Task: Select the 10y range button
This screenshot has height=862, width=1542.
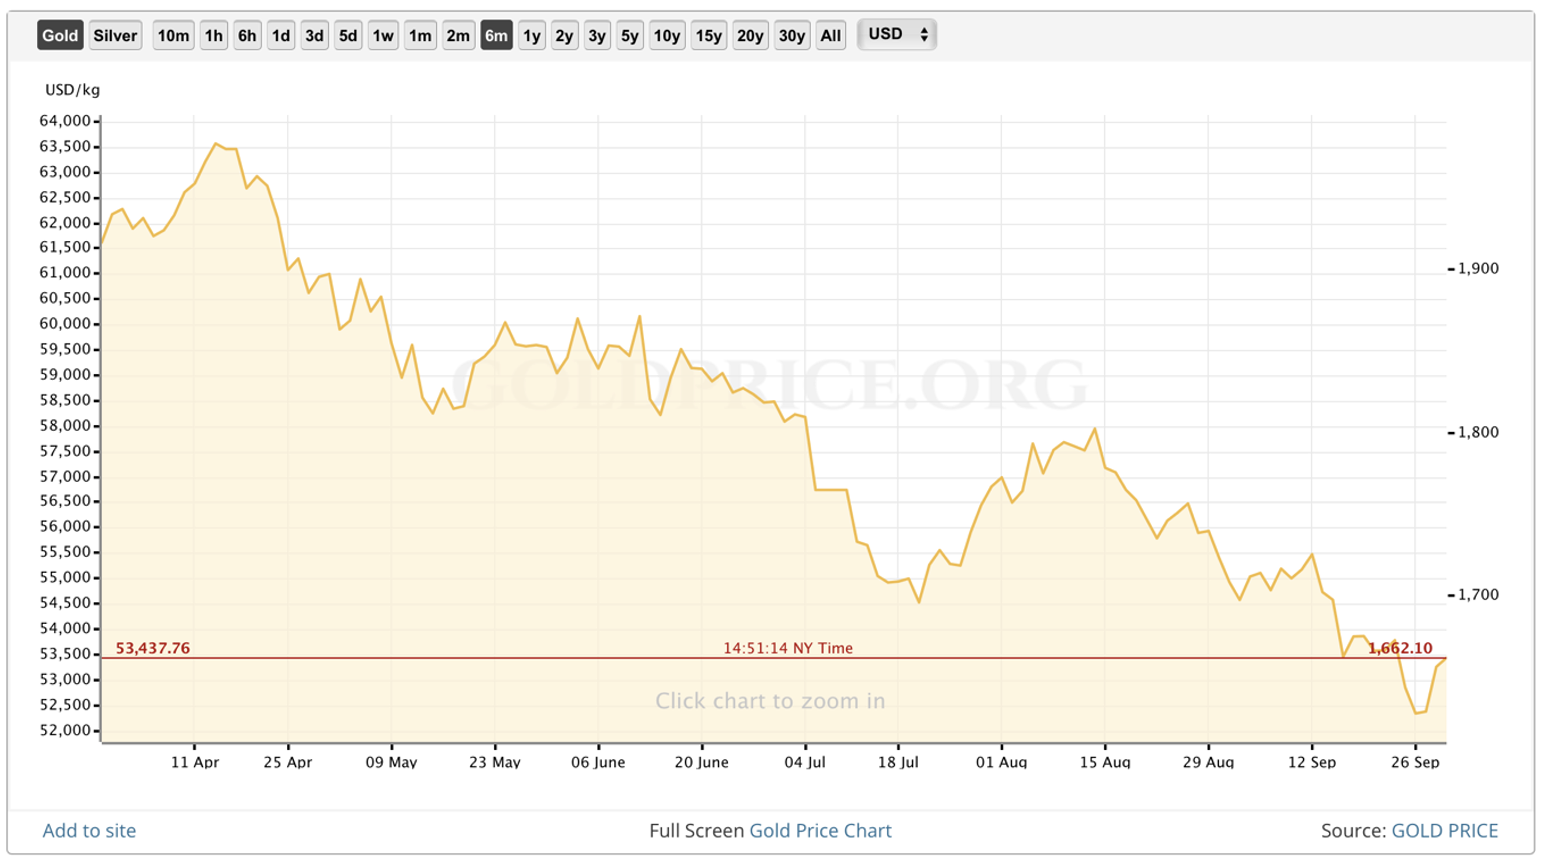Action: (x=667, y=36)
